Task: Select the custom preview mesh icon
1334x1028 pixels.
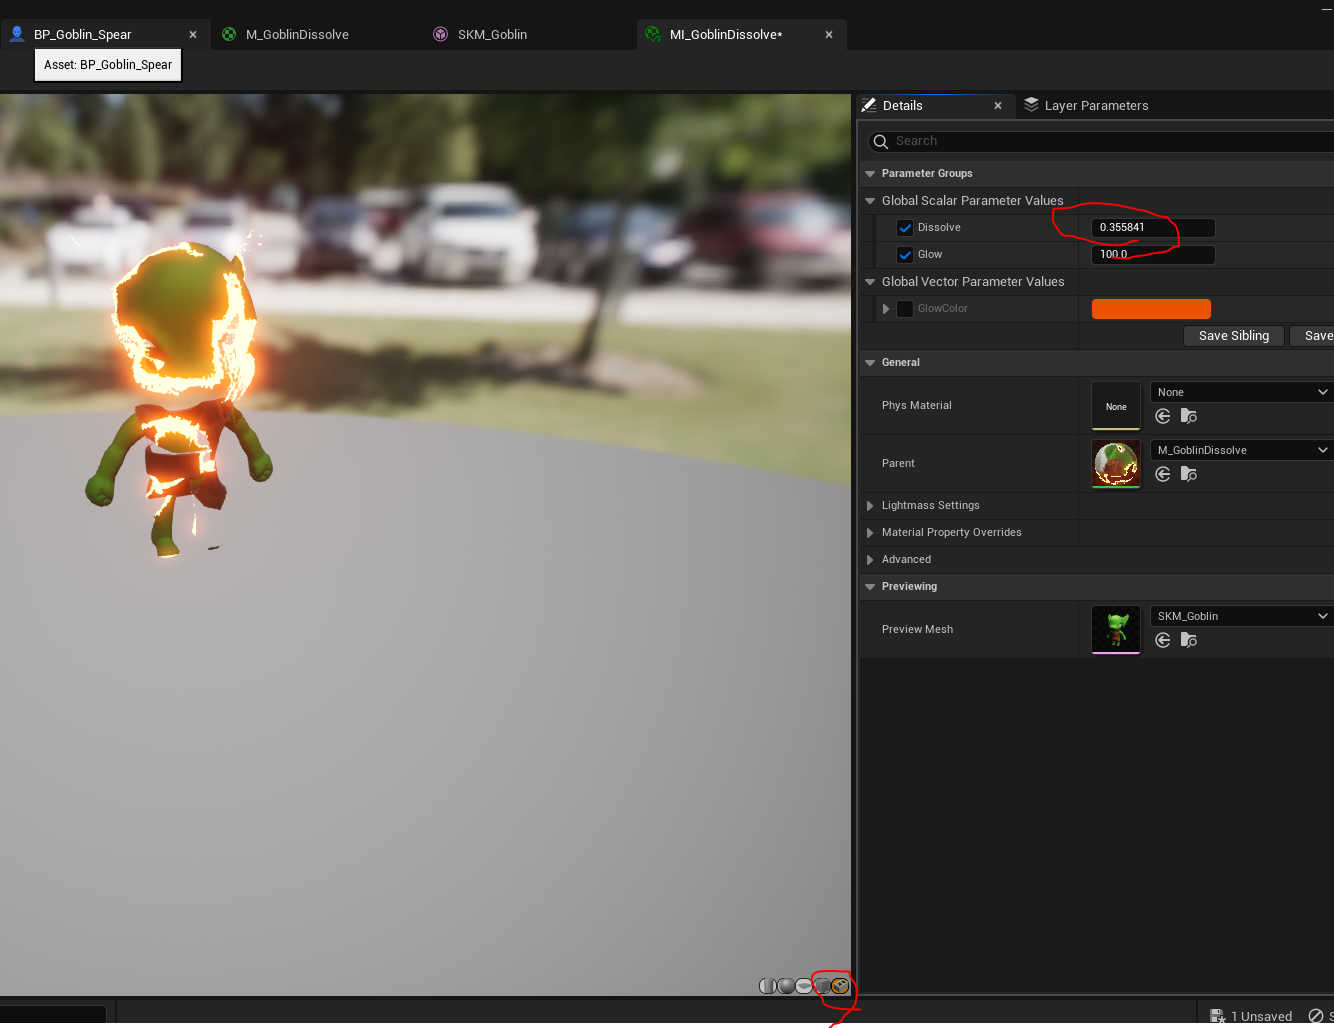Action: point(840,986)
